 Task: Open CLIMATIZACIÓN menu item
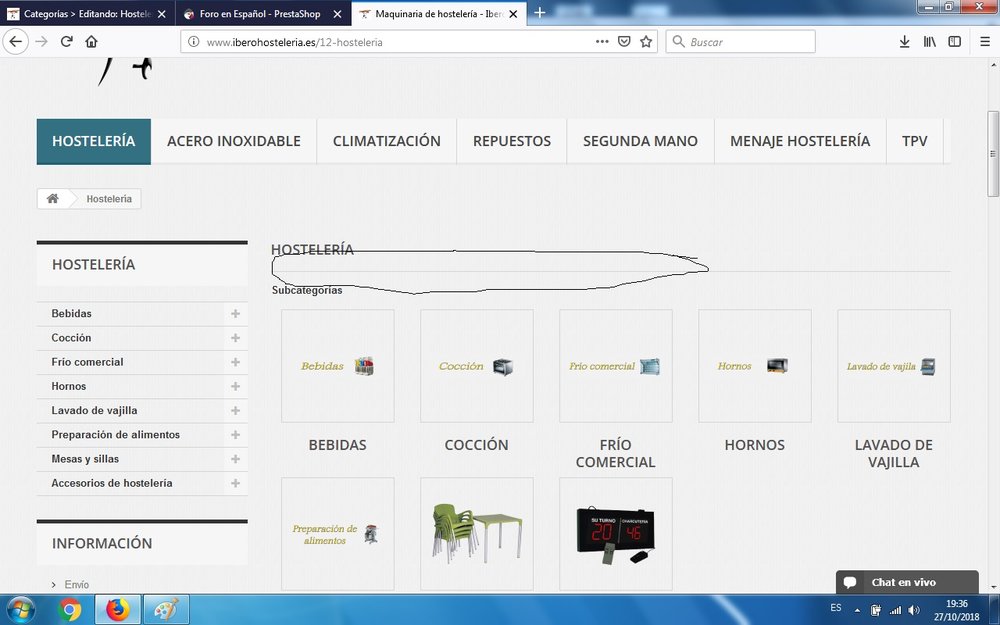tap(386, 142)
